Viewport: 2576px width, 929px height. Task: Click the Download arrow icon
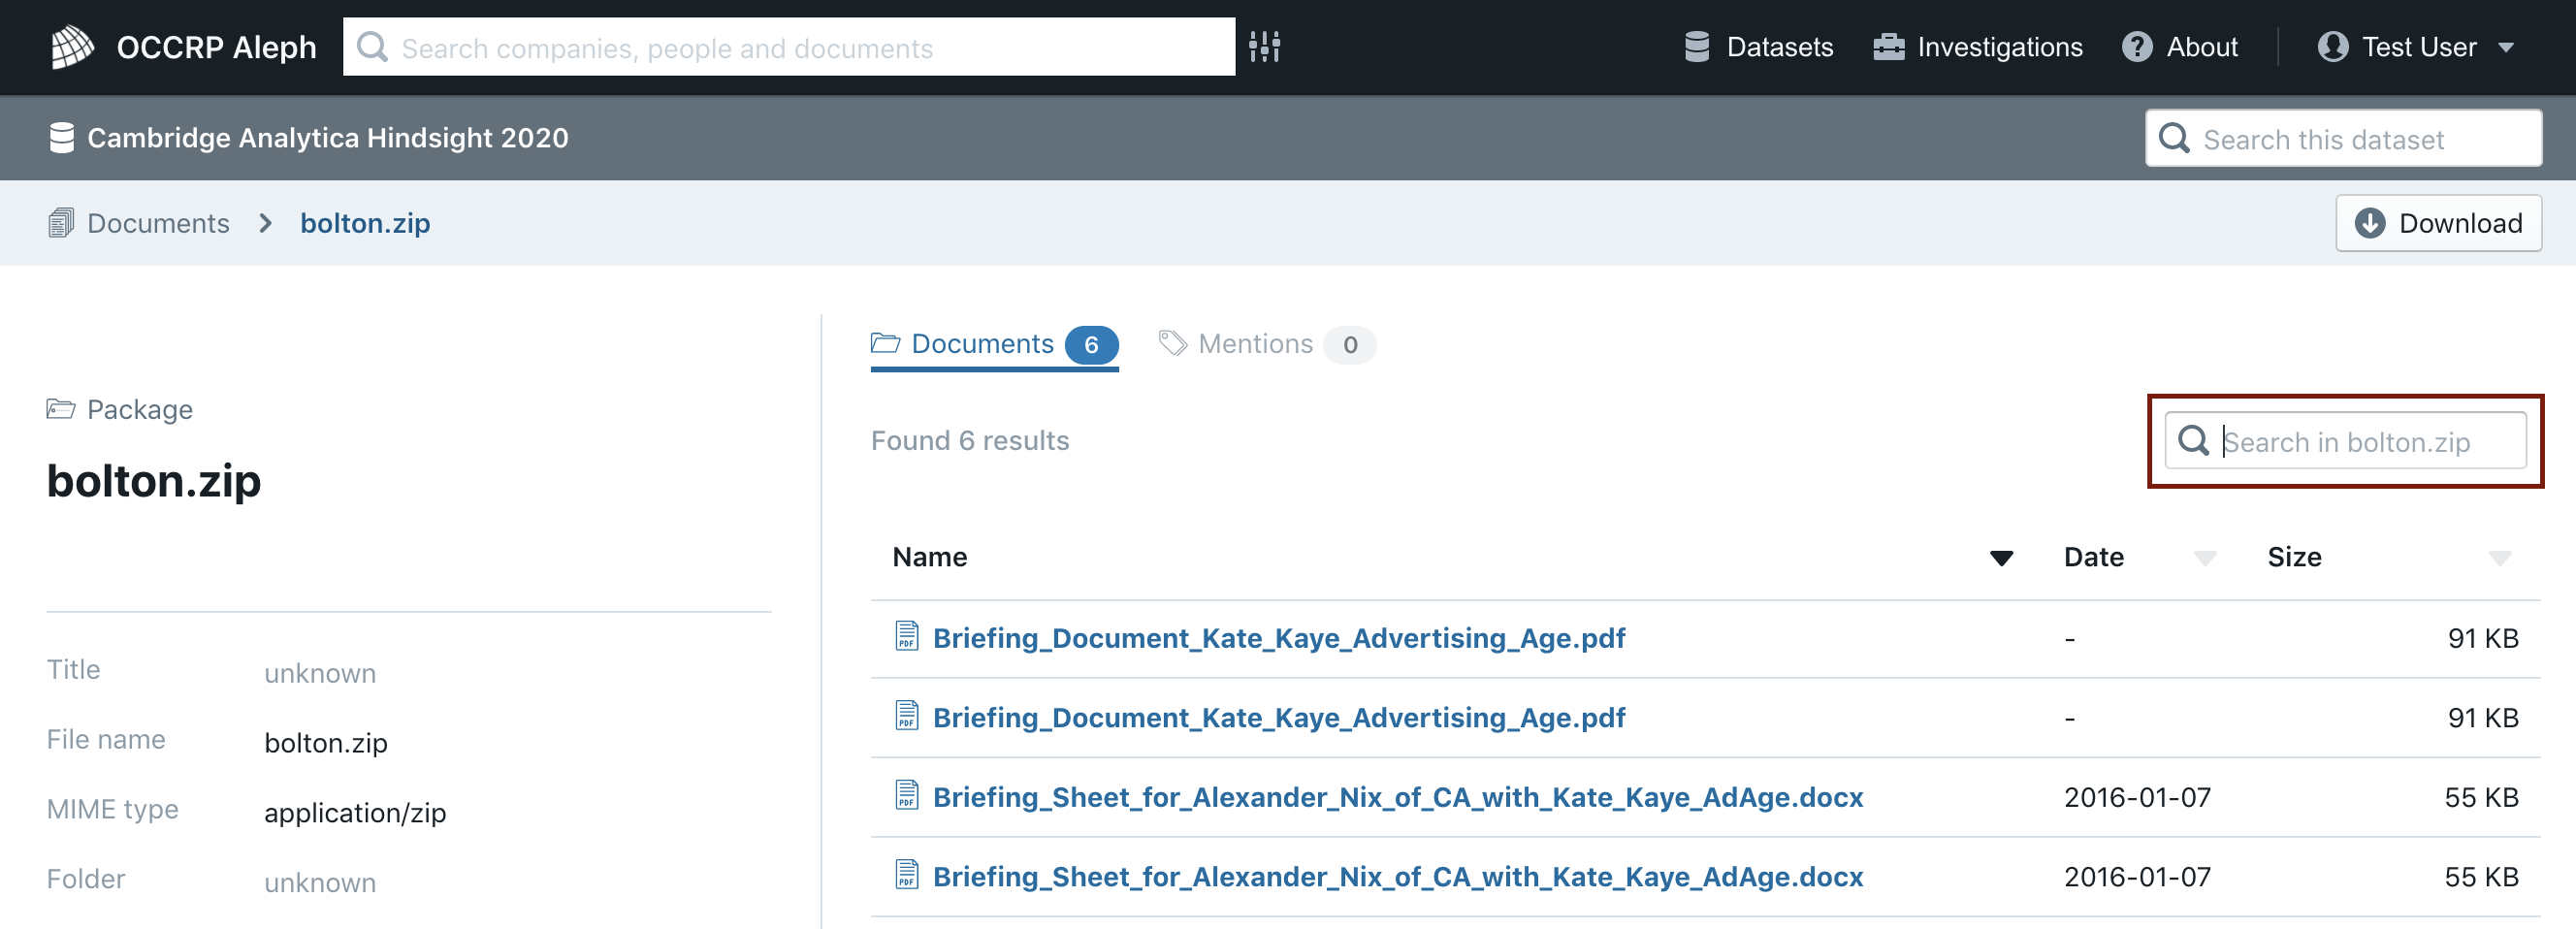point(2369,223)
